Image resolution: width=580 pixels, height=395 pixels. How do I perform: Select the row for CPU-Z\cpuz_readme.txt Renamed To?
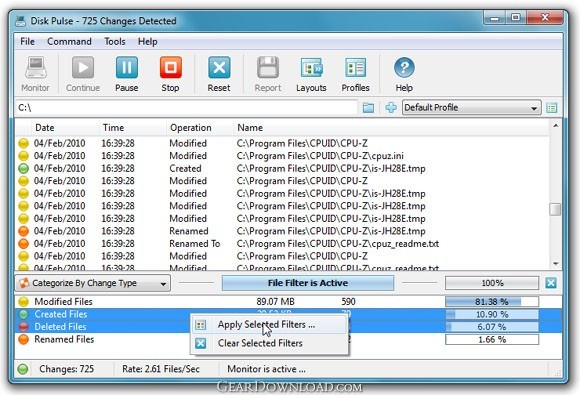(283, 243)
